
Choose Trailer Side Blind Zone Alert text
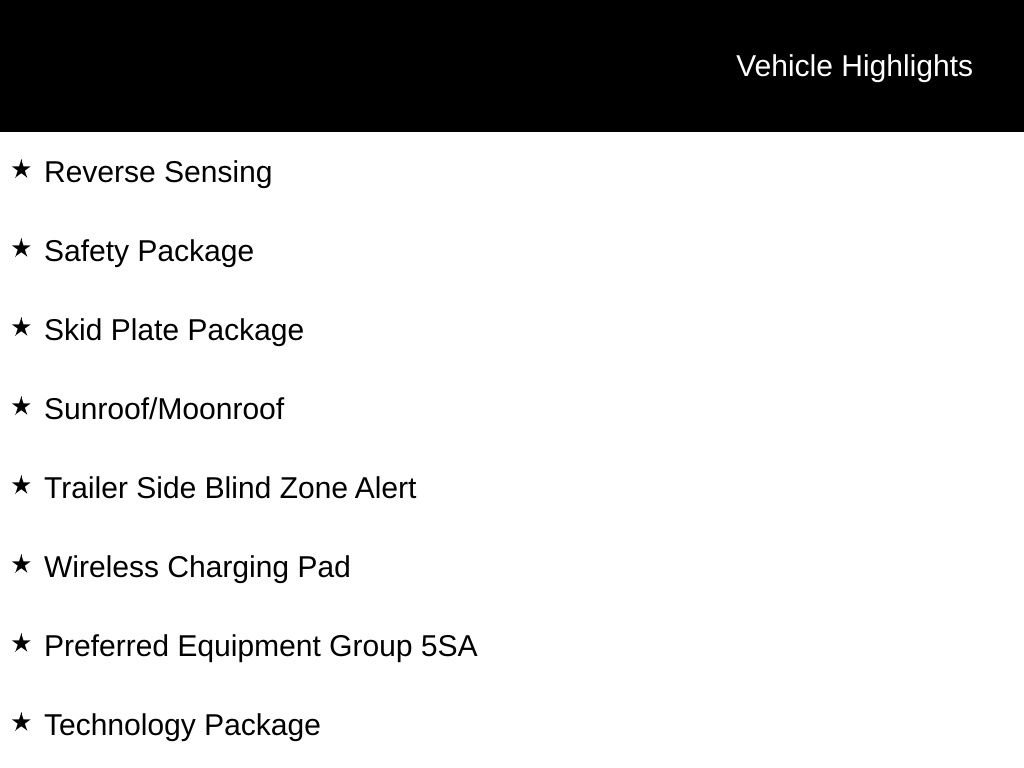pos(230,488)
